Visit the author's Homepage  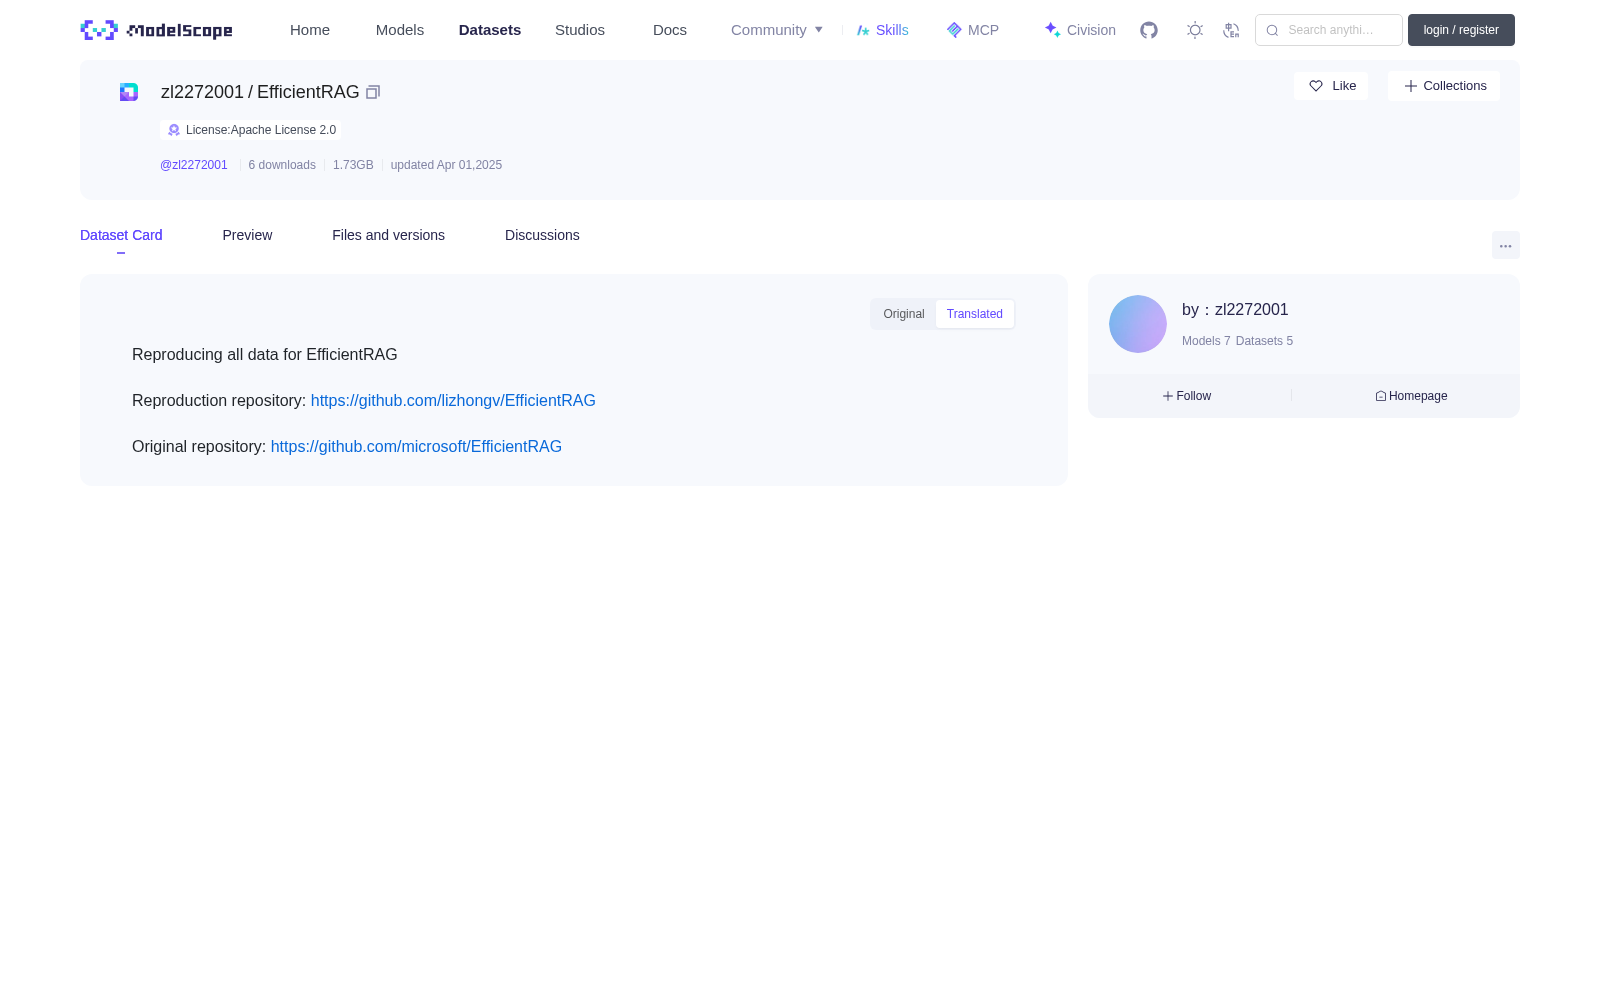click(1411, 396)
